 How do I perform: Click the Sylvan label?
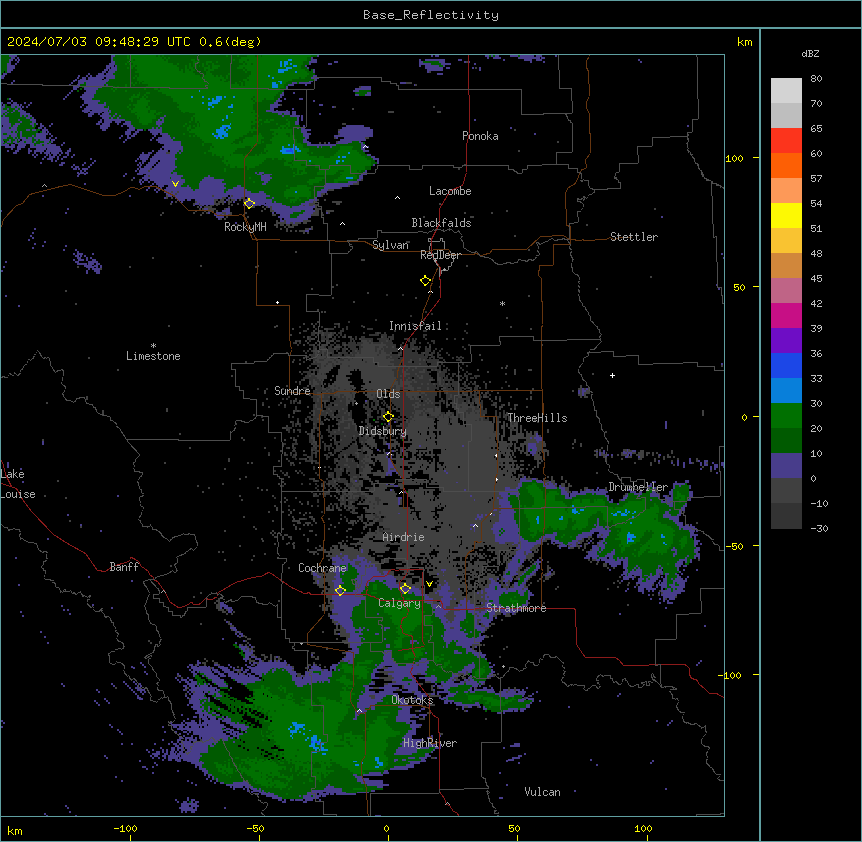[390, 245]
